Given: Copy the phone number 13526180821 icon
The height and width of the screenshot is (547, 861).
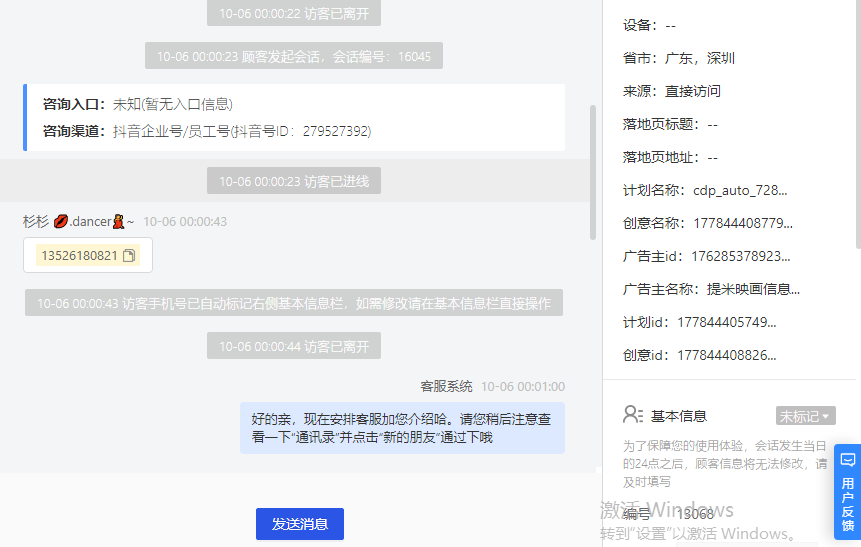Looking at the screenshot, I should (129, 255).
